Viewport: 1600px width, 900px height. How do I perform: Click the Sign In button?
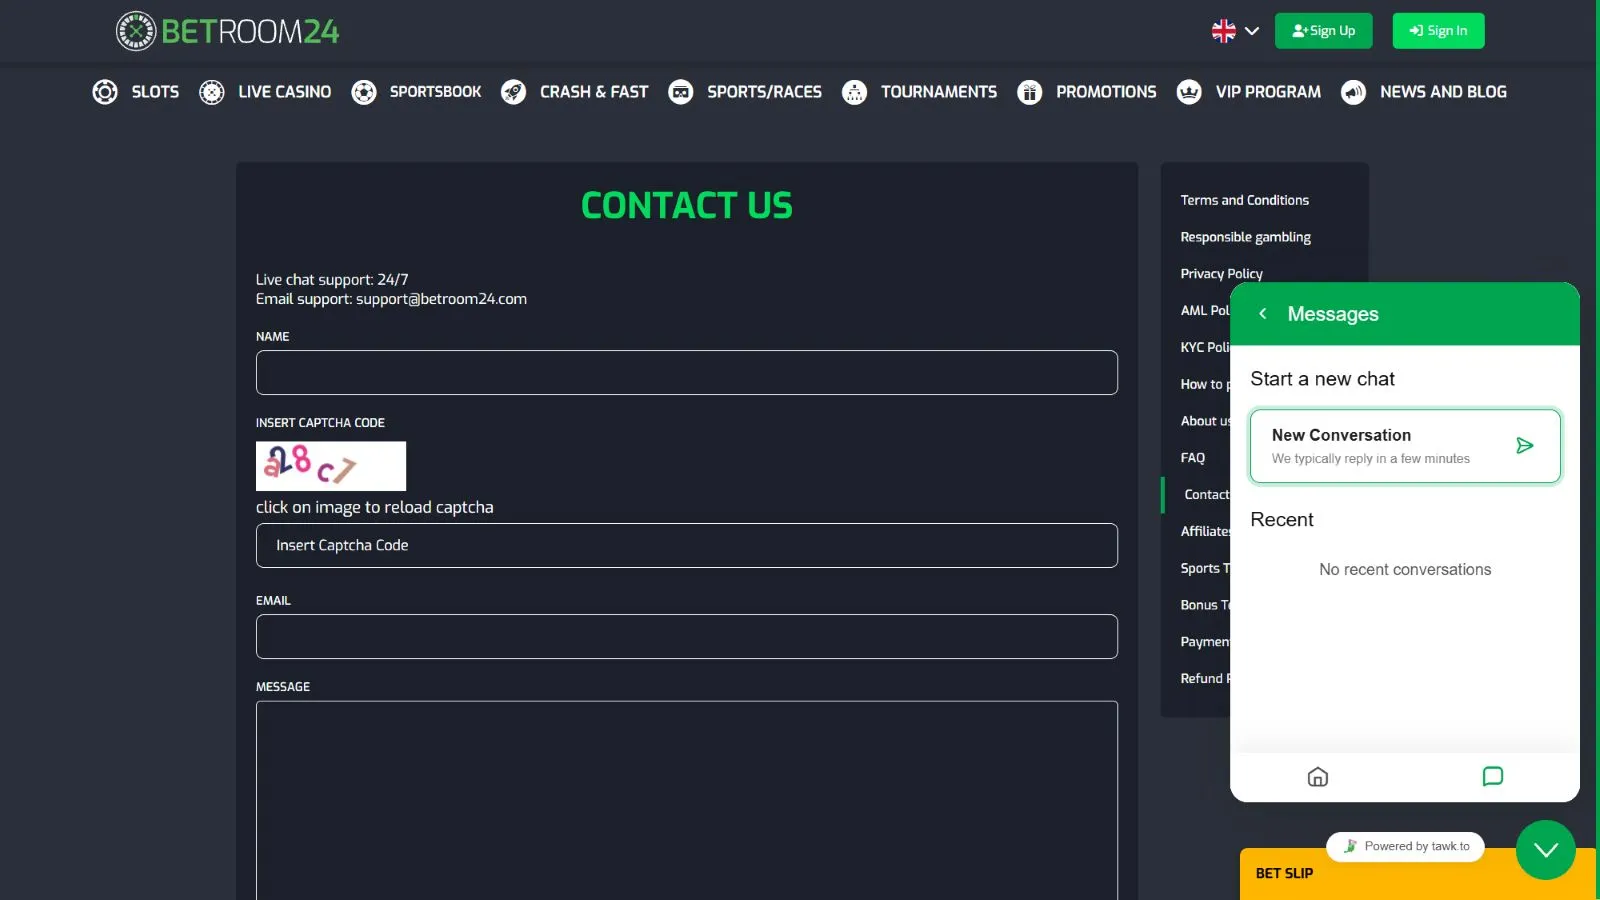(1438, 31)
